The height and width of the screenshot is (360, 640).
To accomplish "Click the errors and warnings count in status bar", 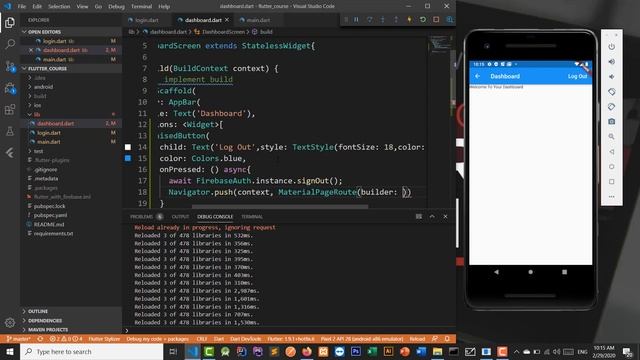I will click(66, 339).
